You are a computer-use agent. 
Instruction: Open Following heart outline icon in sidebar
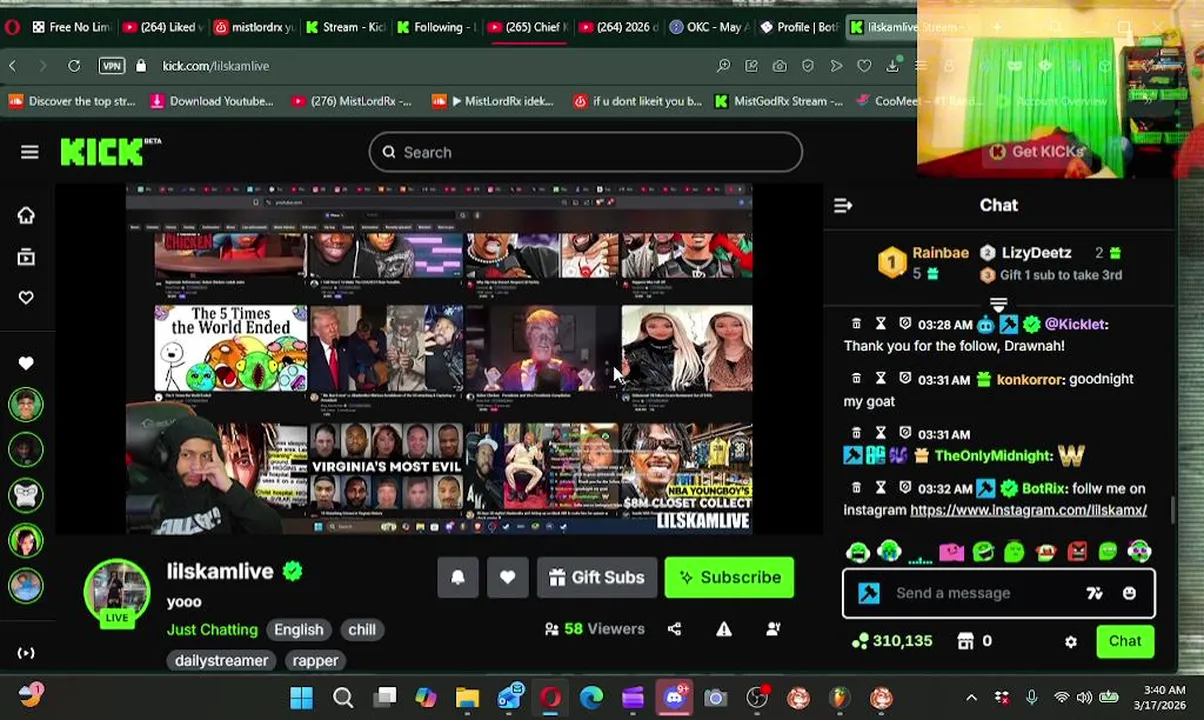[26, 297]
